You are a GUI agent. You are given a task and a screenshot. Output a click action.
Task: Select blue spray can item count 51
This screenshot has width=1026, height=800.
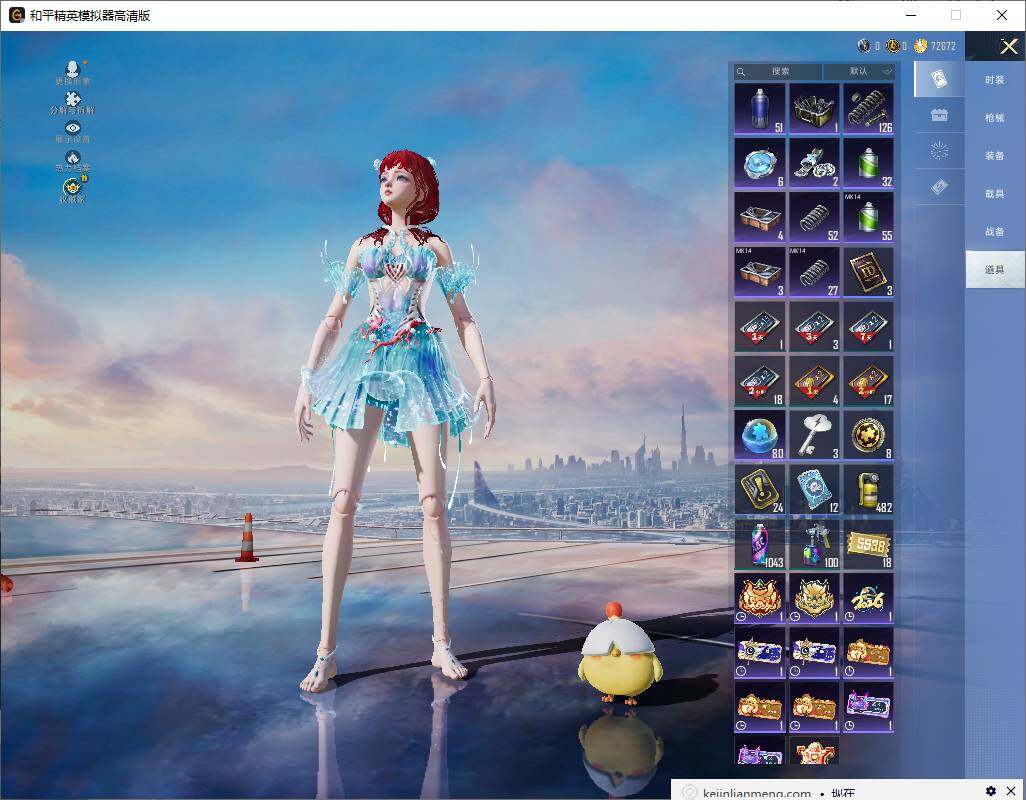coord(760,109)
